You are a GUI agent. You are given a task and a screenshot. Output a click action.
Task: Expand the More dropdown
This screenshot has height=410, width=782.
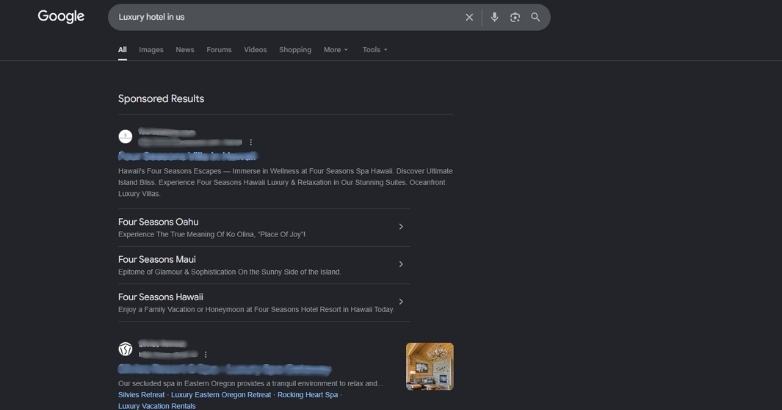pos(336,50)
